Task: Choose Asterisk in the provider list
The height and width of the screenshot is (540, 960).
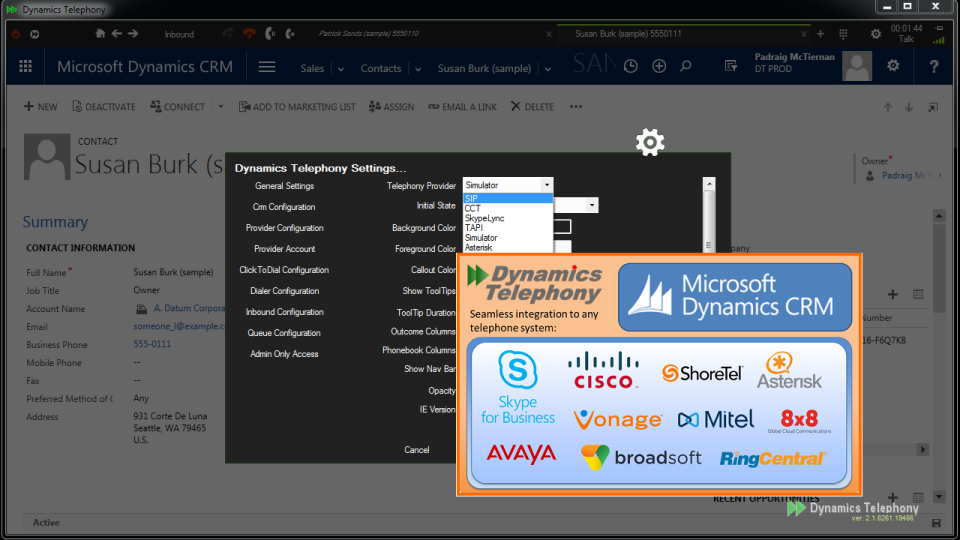Action: (x=508, y=247)
